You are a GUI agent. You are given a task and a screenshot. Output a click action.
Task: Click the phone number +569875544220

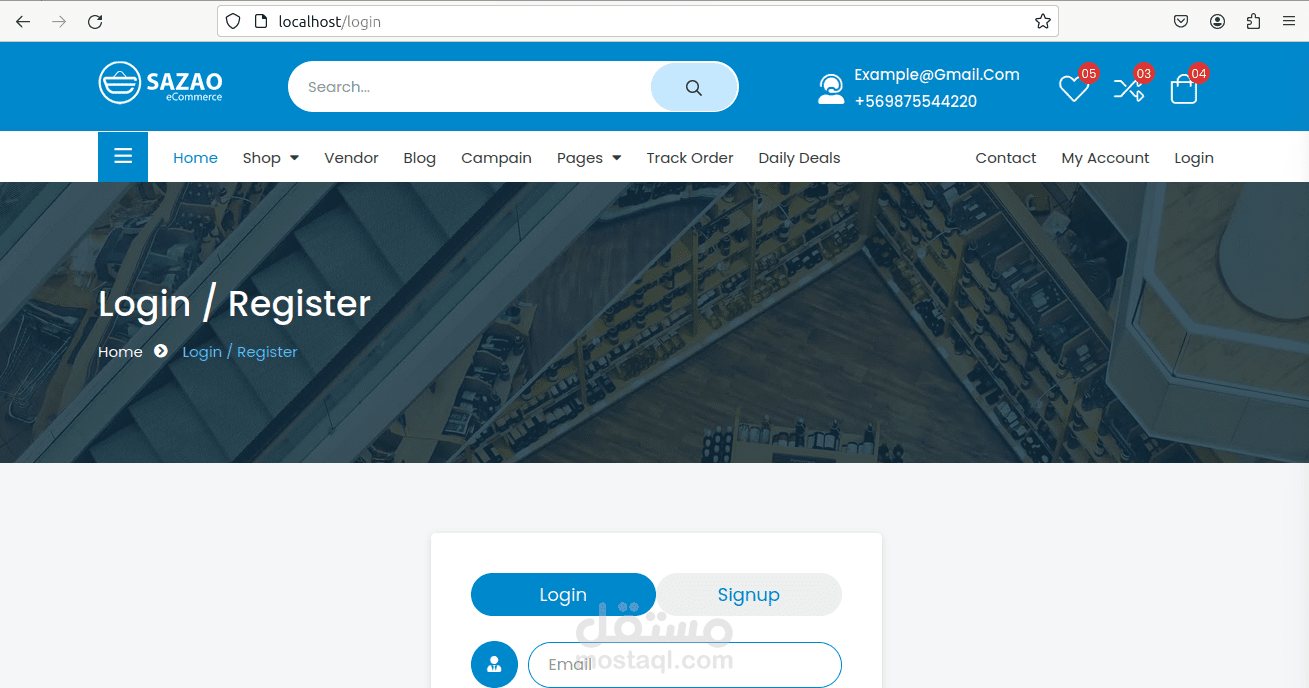click(916, 101)
